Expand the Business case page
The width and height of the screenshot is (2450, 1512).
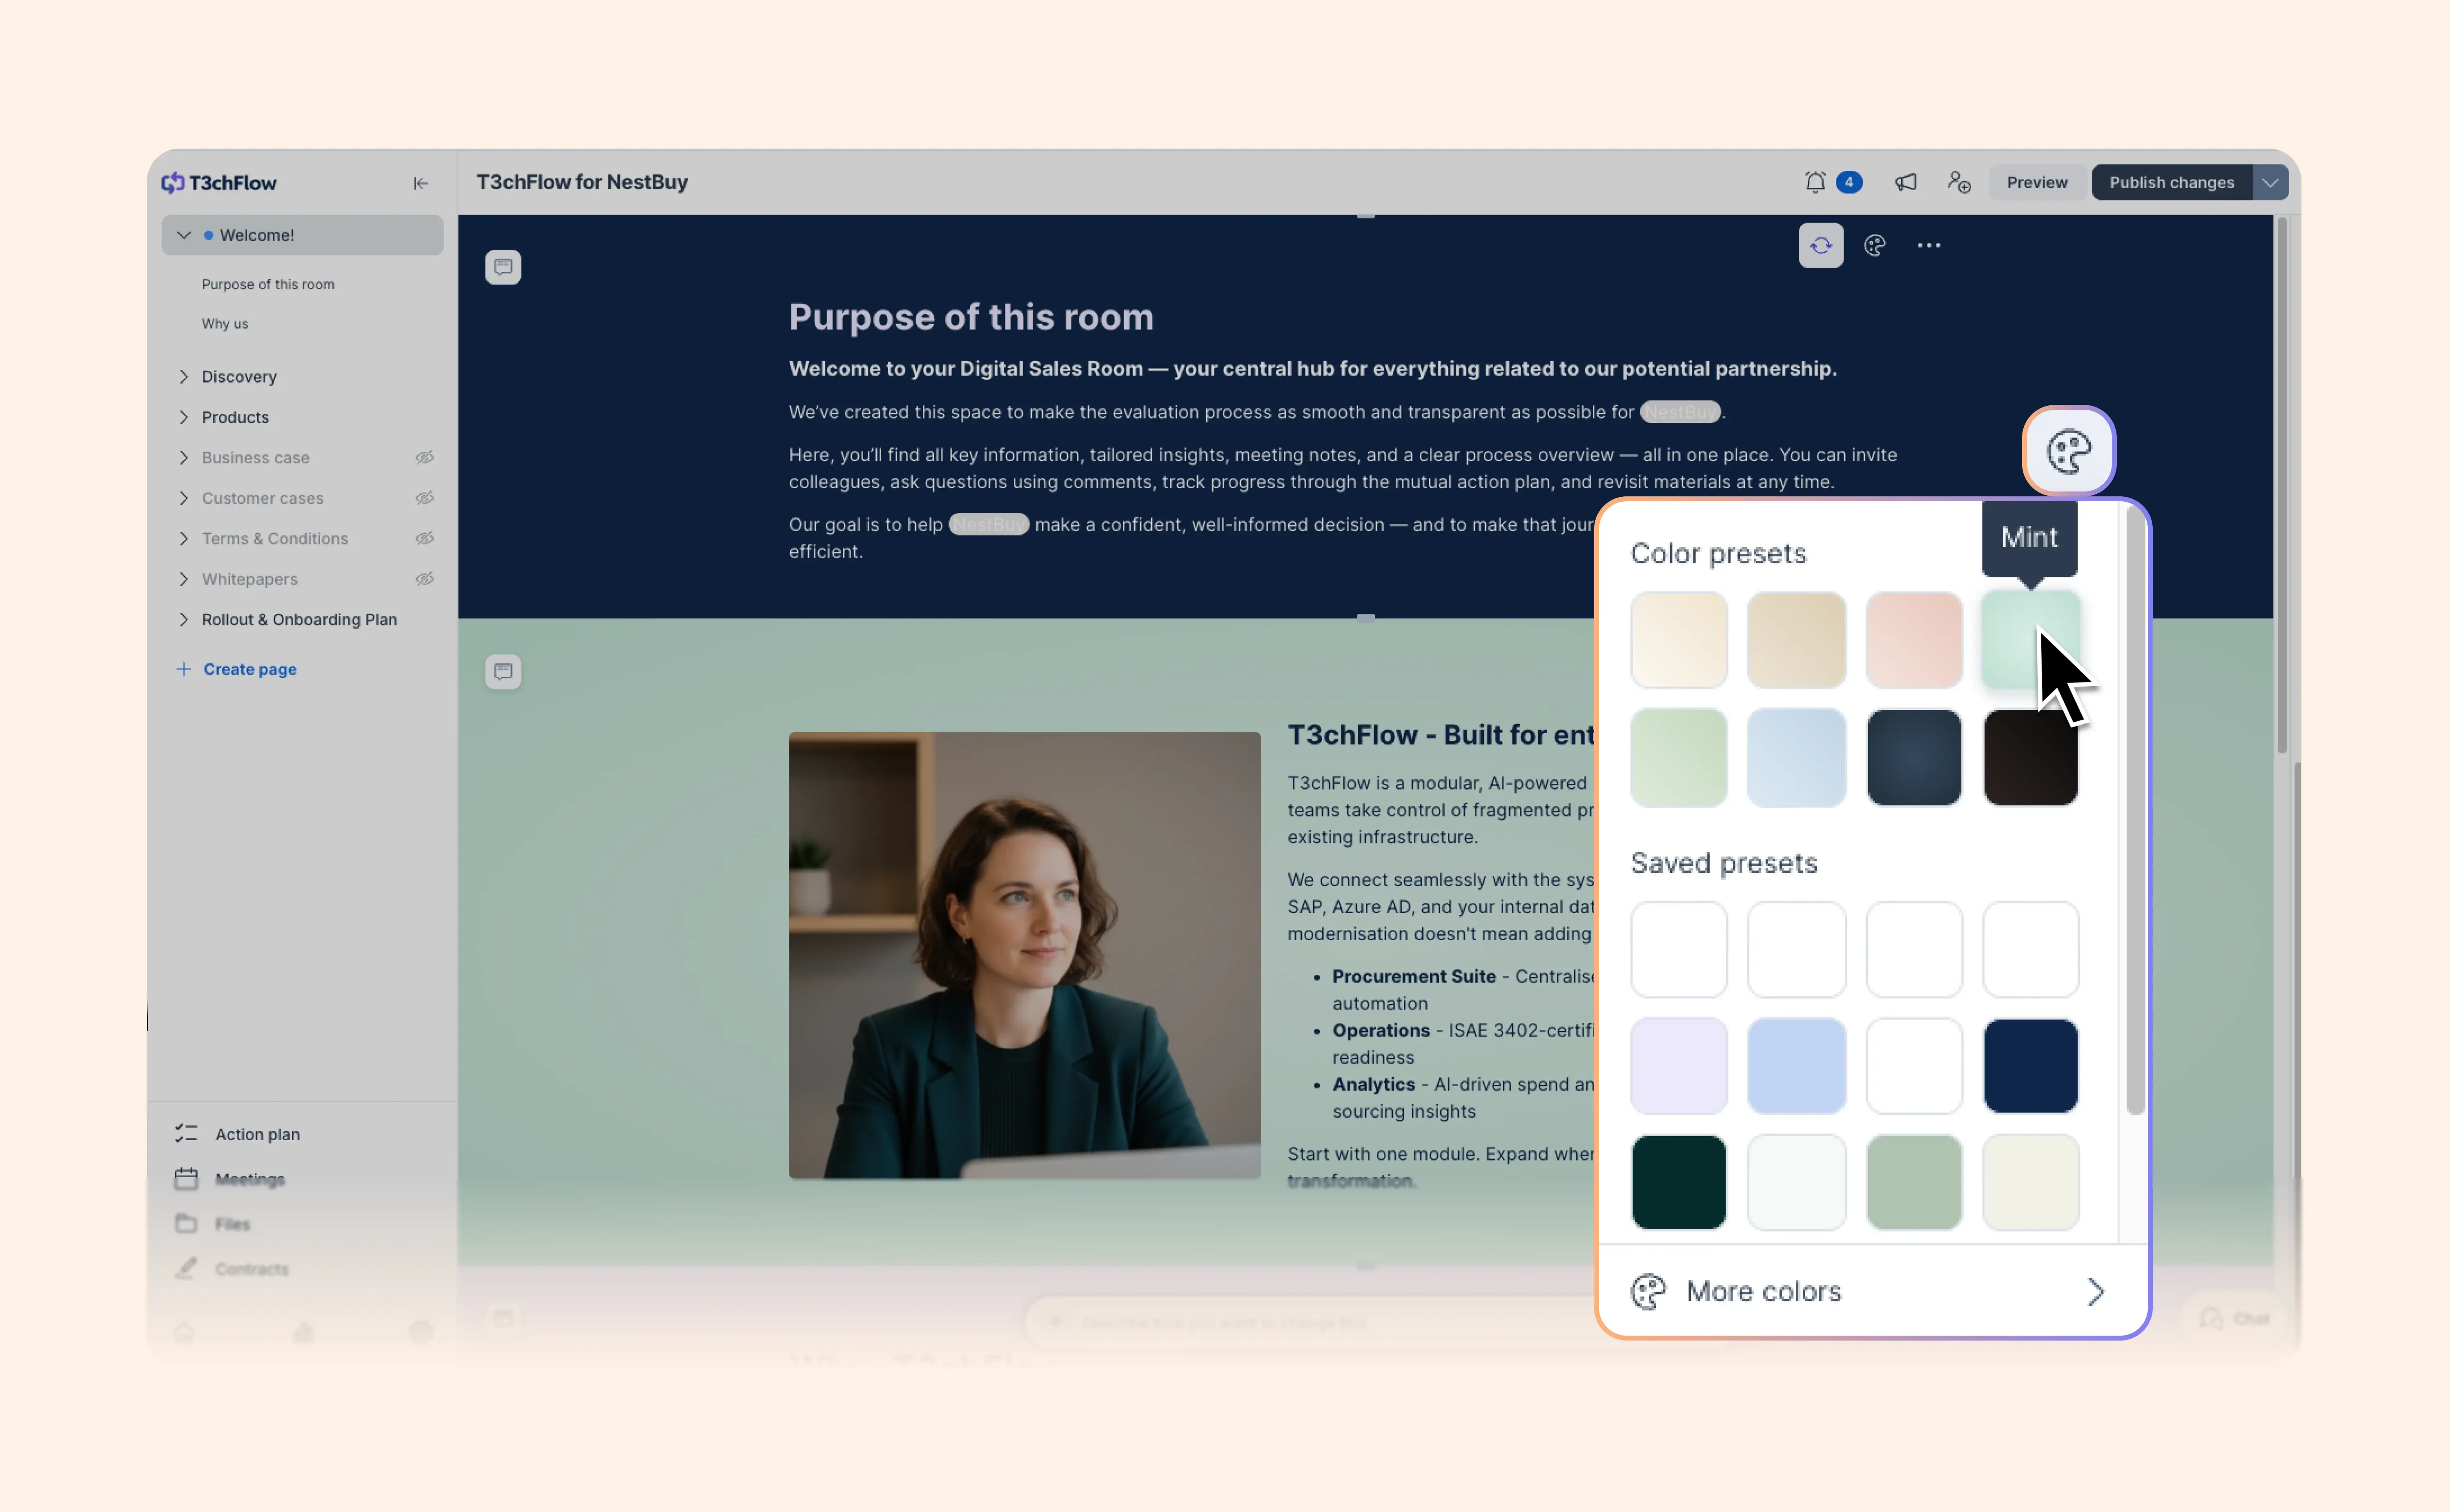(x=184, y=457)
